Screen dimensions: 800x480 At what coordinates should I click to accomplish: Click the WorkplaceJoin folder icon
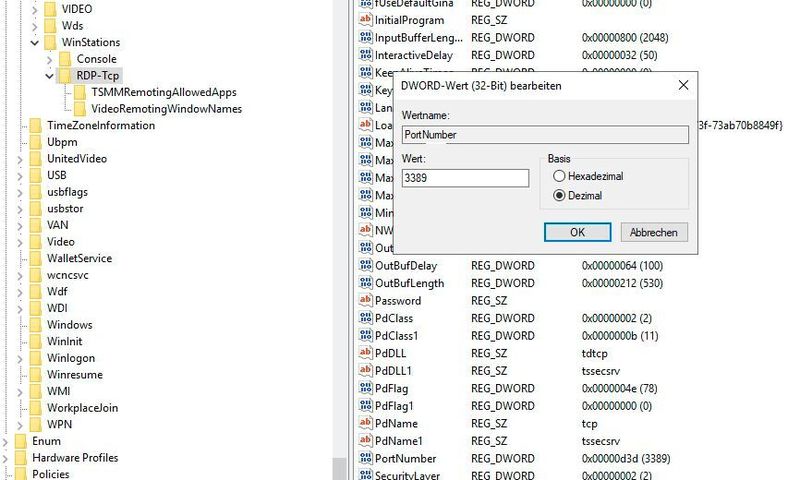[x=35, y=408]
